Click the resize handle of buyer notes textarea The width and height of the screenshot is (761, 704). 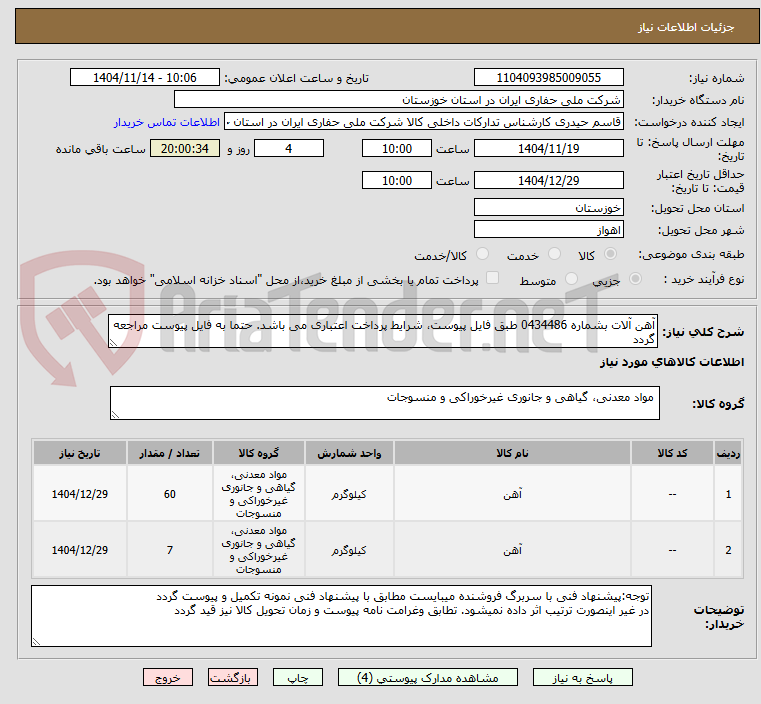tap(36, 641)
